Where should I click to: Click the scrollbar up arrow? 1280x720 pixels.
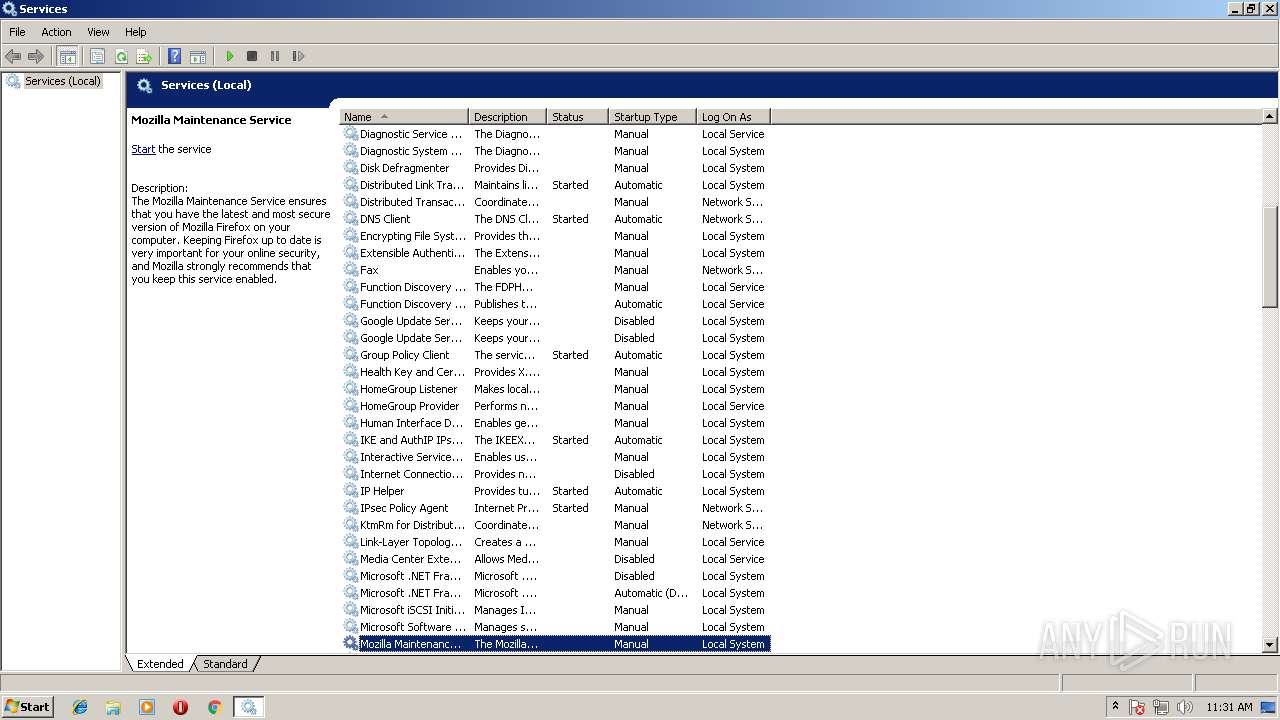[1270, 117]
